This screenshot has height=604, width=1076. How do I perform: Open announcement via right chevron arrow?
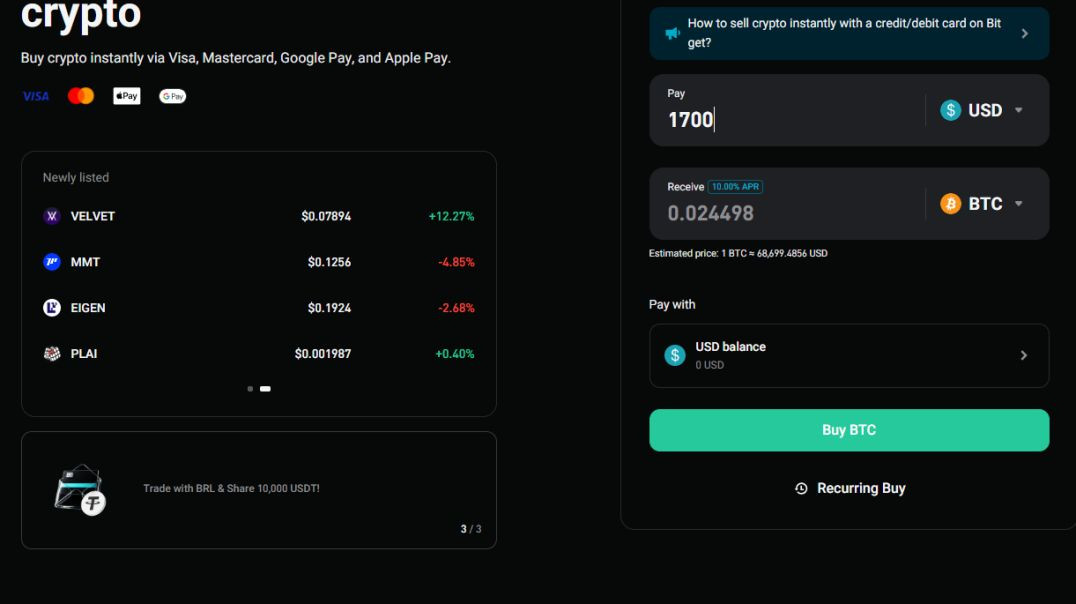click(1025, 33)
